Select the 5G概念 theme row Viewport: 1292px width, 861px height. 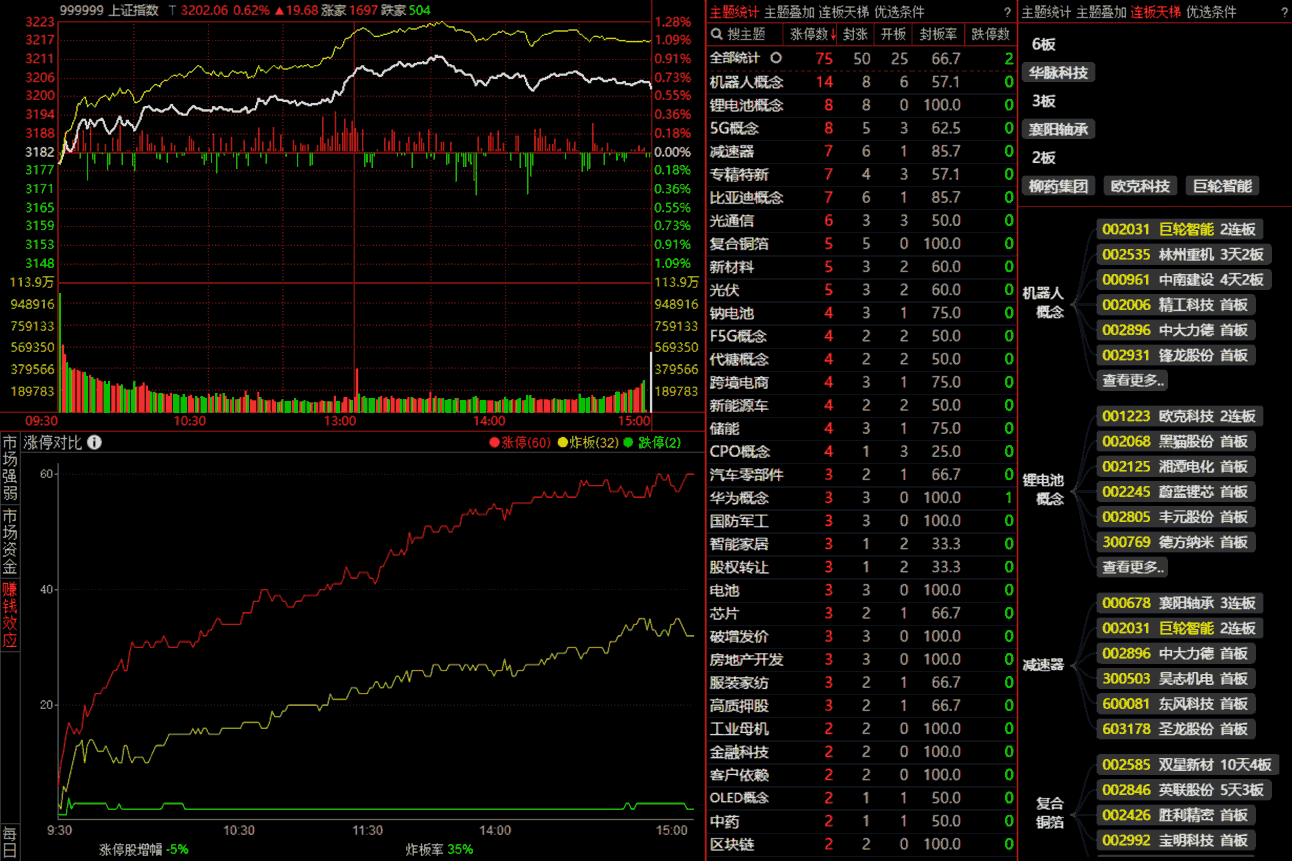(x=861, y=128)
